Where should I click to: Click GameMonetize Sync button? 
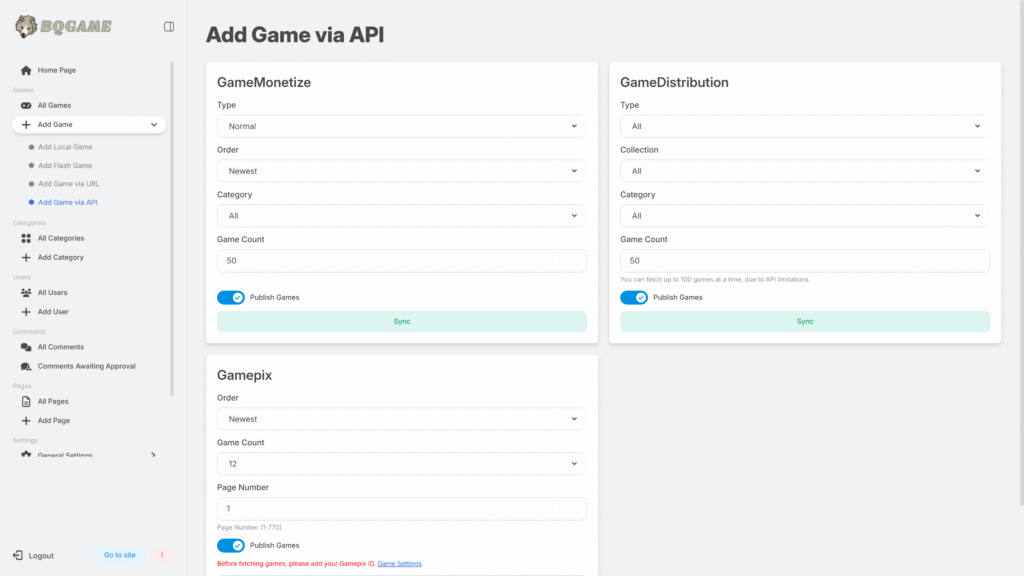click(x=402, y=321)
